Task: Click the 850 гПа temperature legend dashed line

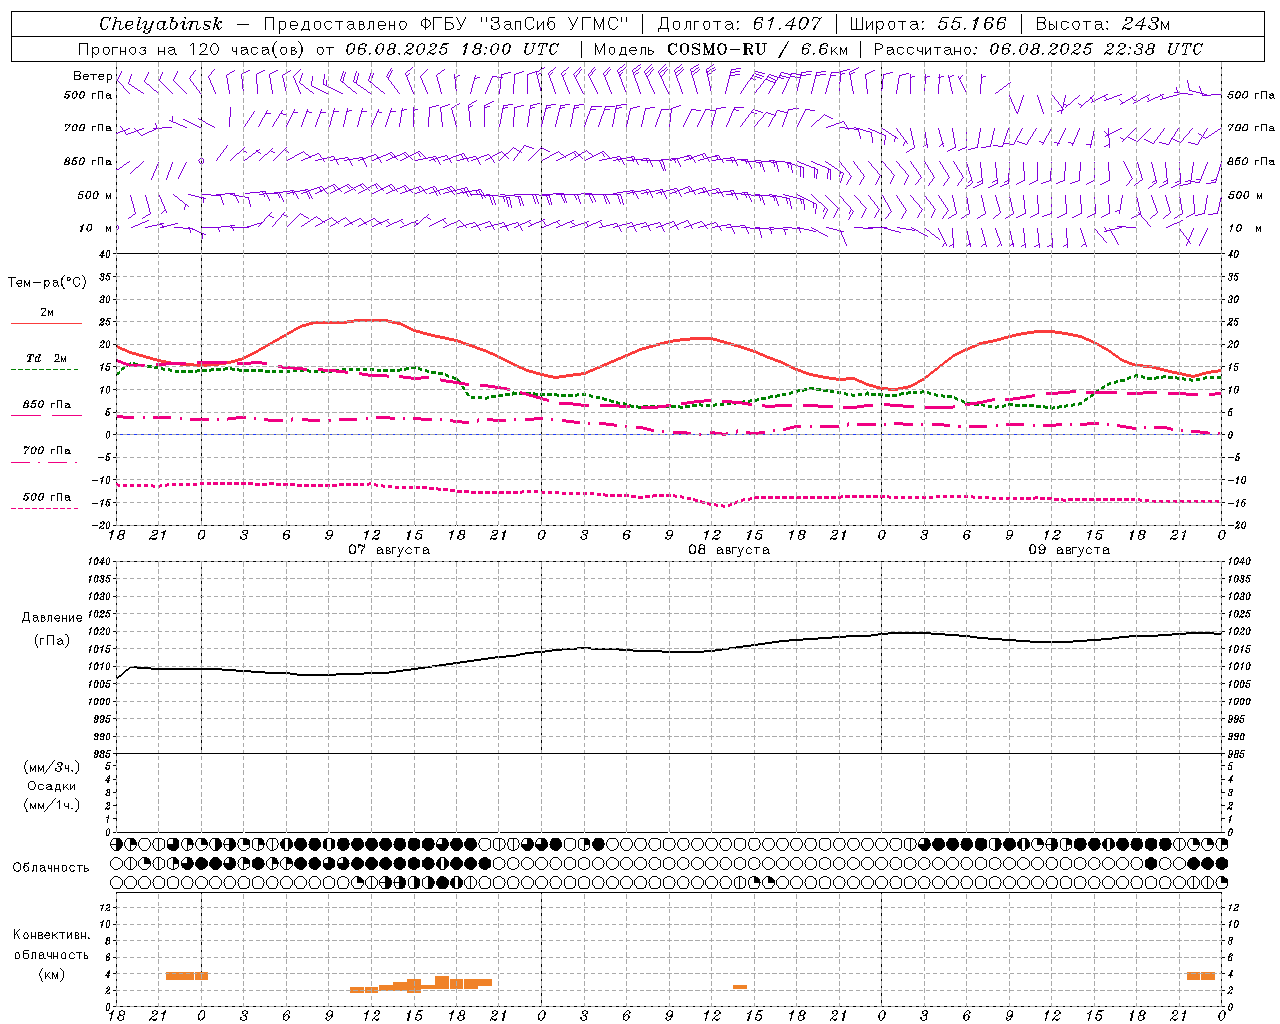Action: [46, 415]
